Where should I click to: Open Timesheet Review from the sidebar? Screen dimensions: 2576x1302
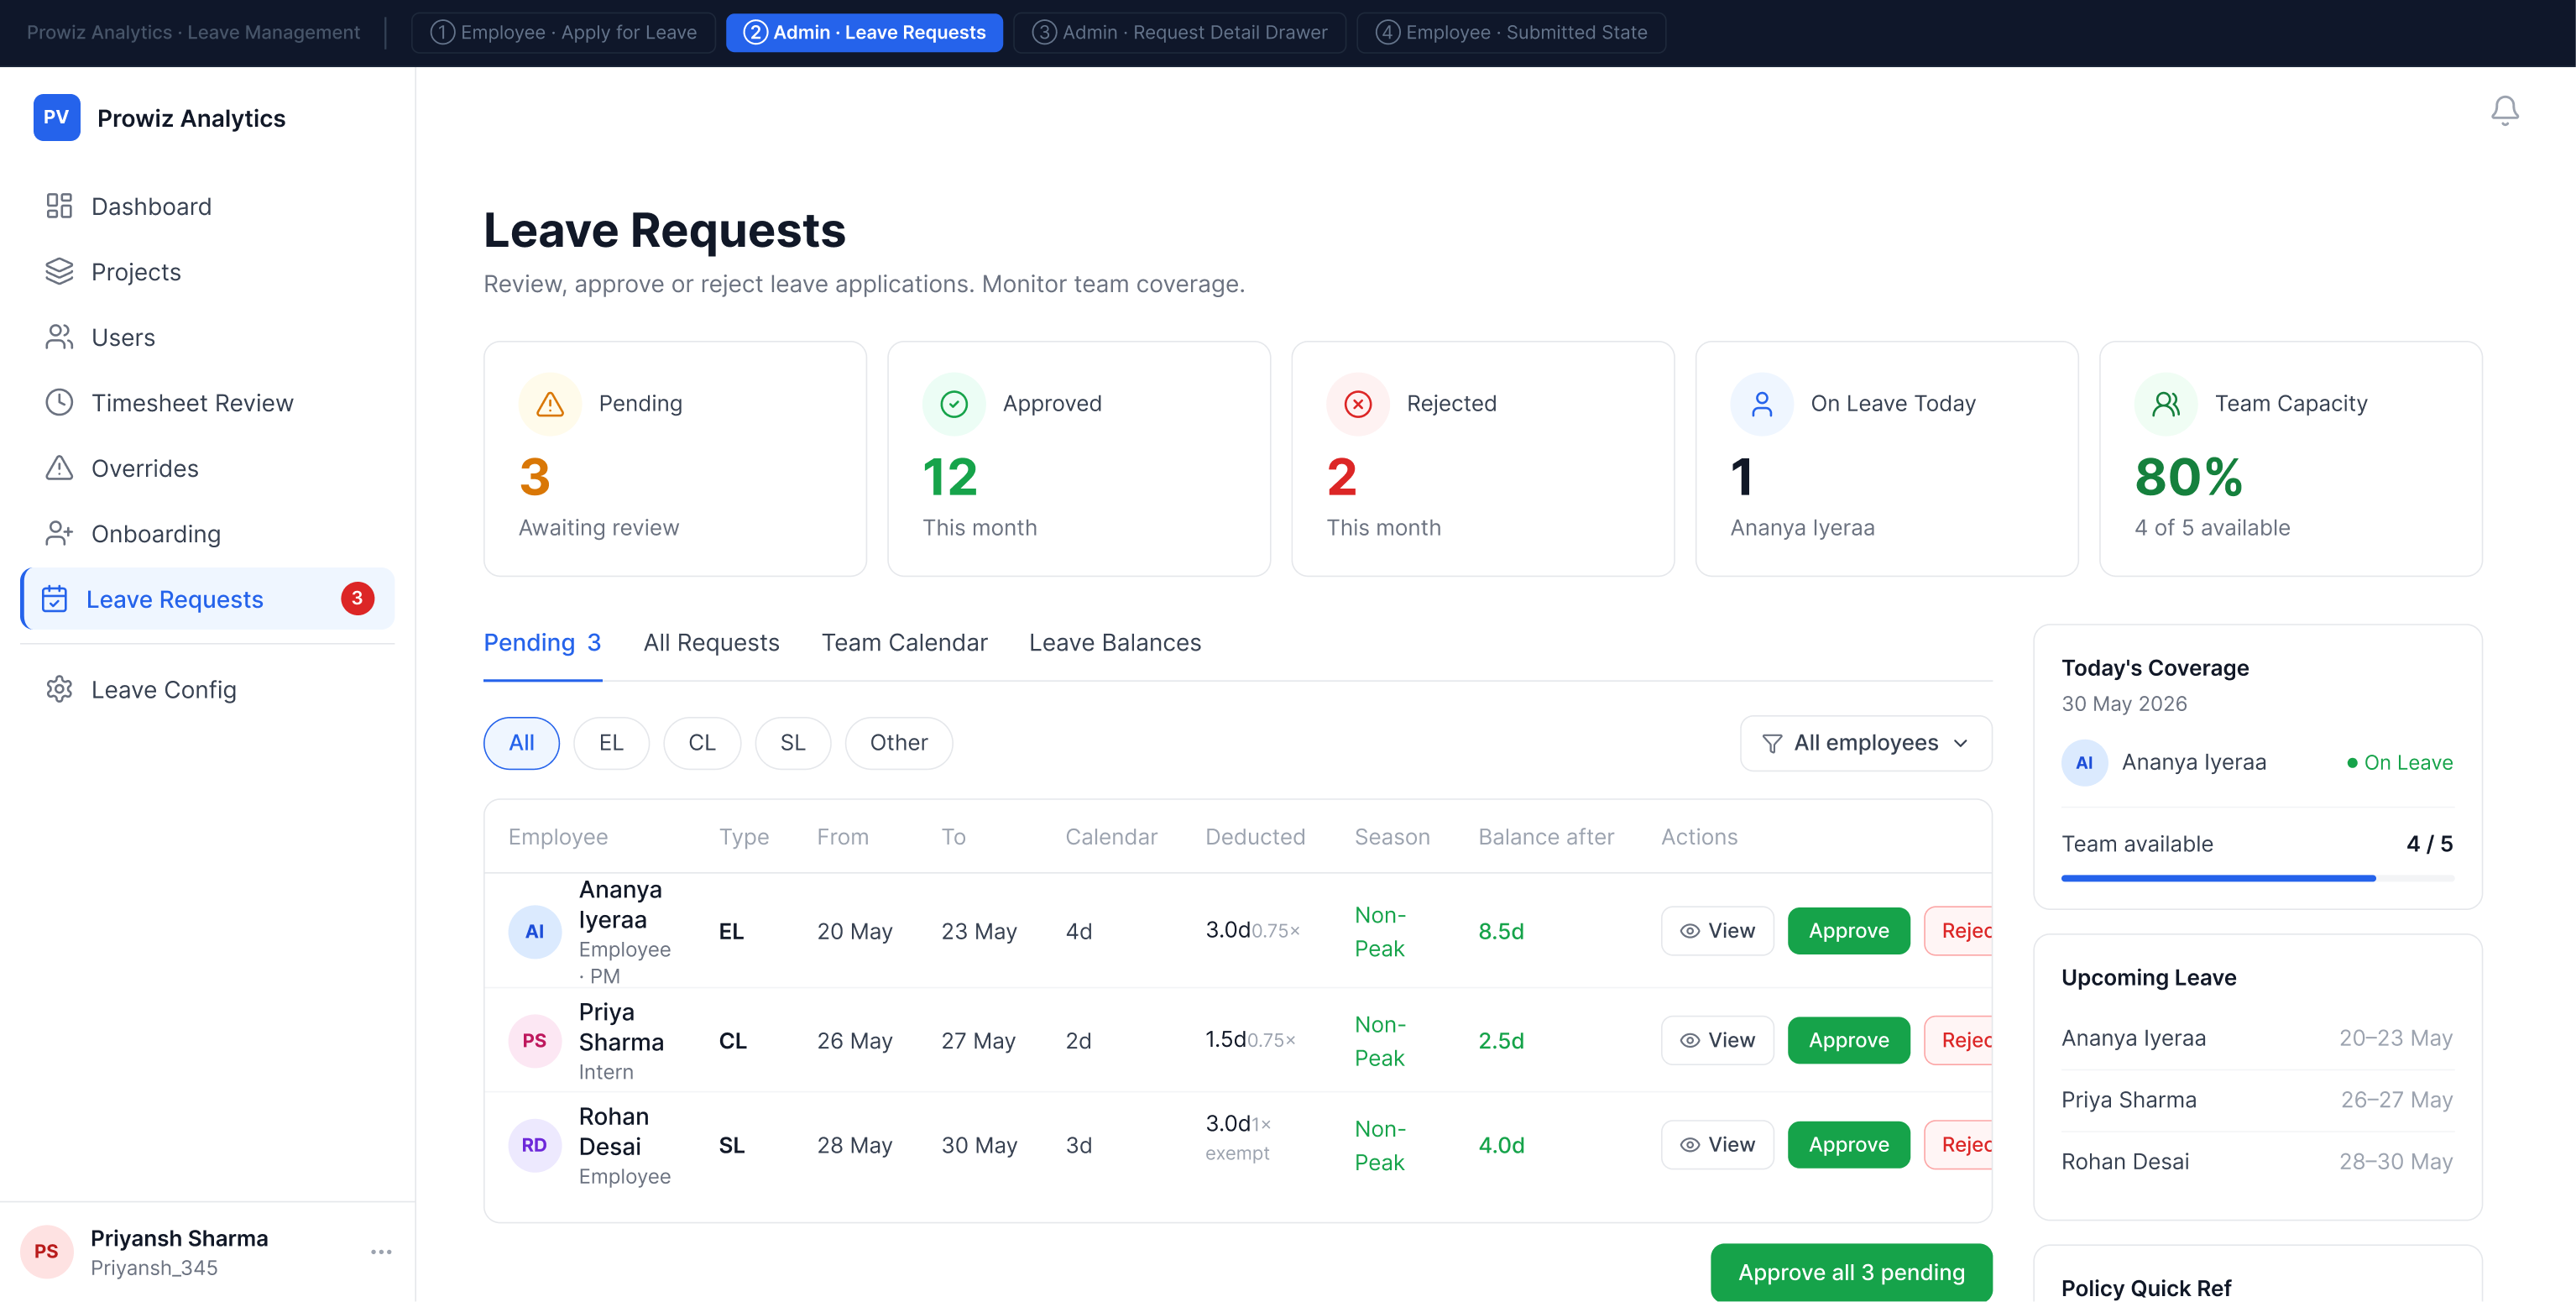[x=207, y=403]
